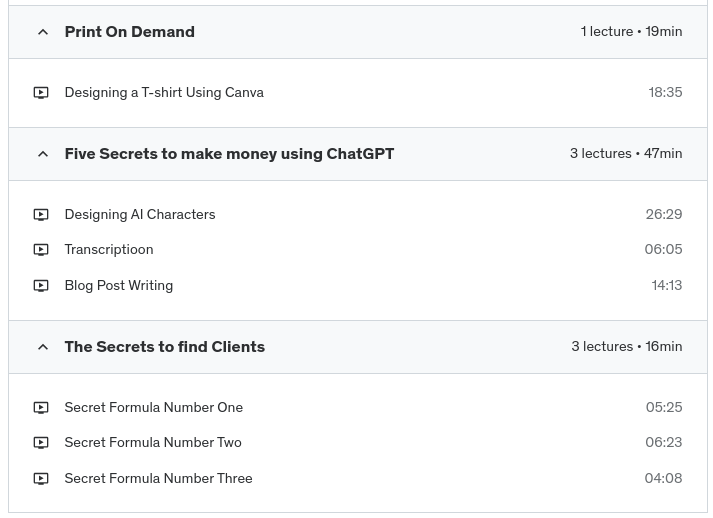The height and width of the screenshot is (518, 713).
Task: Select The Secrets to find Clients heading
Action: click(164, 347)
